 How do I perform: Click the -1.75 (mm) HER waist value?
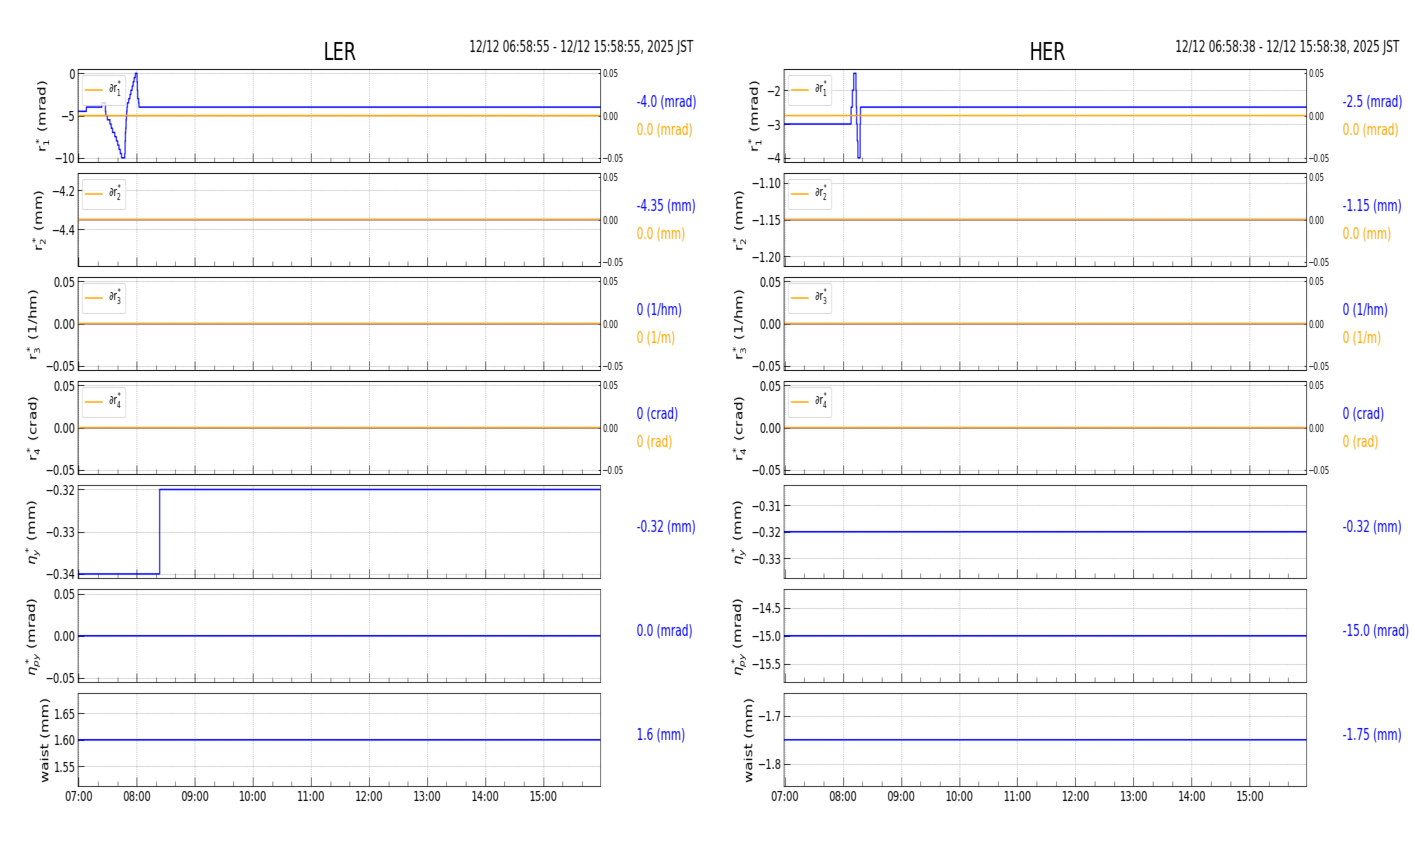click(x=1371, y=735)
